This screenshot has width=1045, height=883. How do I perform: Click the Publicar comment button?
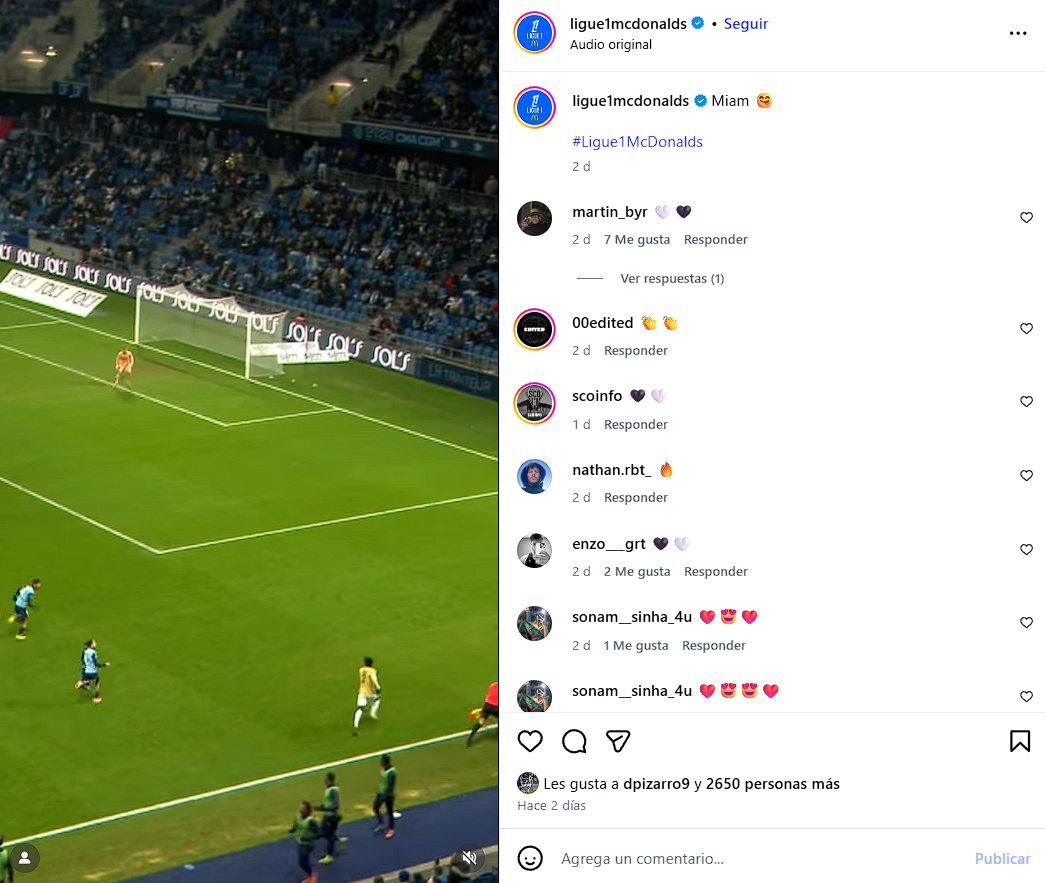coord(1002,858)
